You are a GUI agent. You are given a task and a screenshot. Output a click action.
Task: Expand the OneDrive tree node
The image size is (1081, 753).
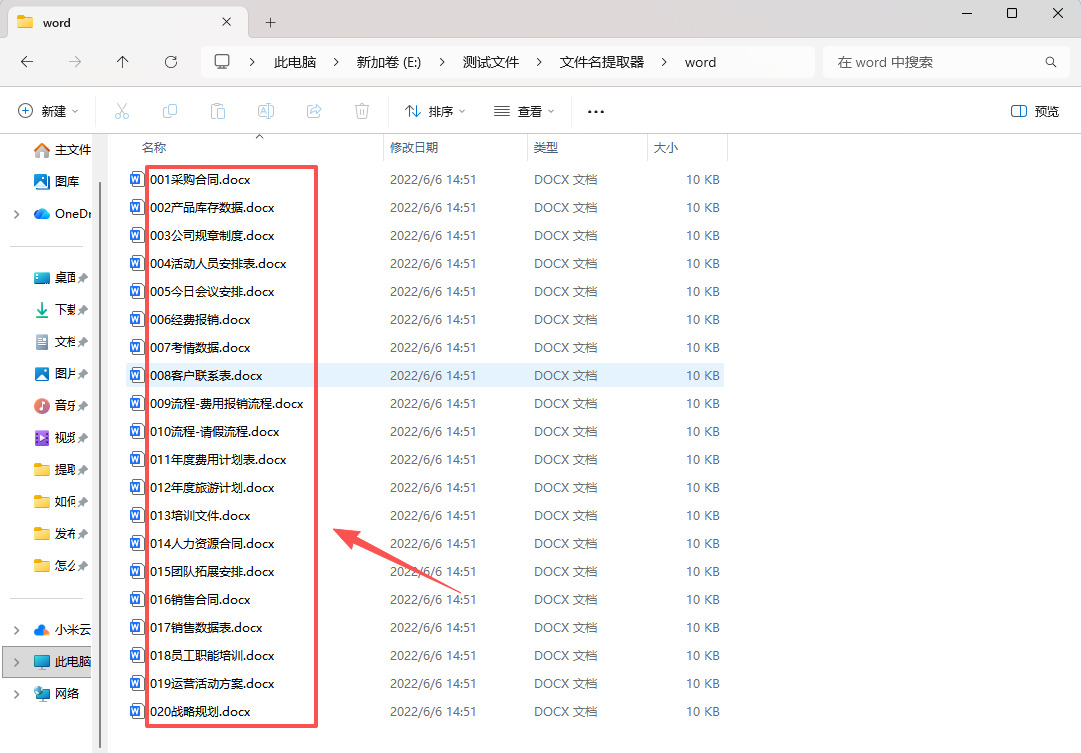click(x=17, y=214)
